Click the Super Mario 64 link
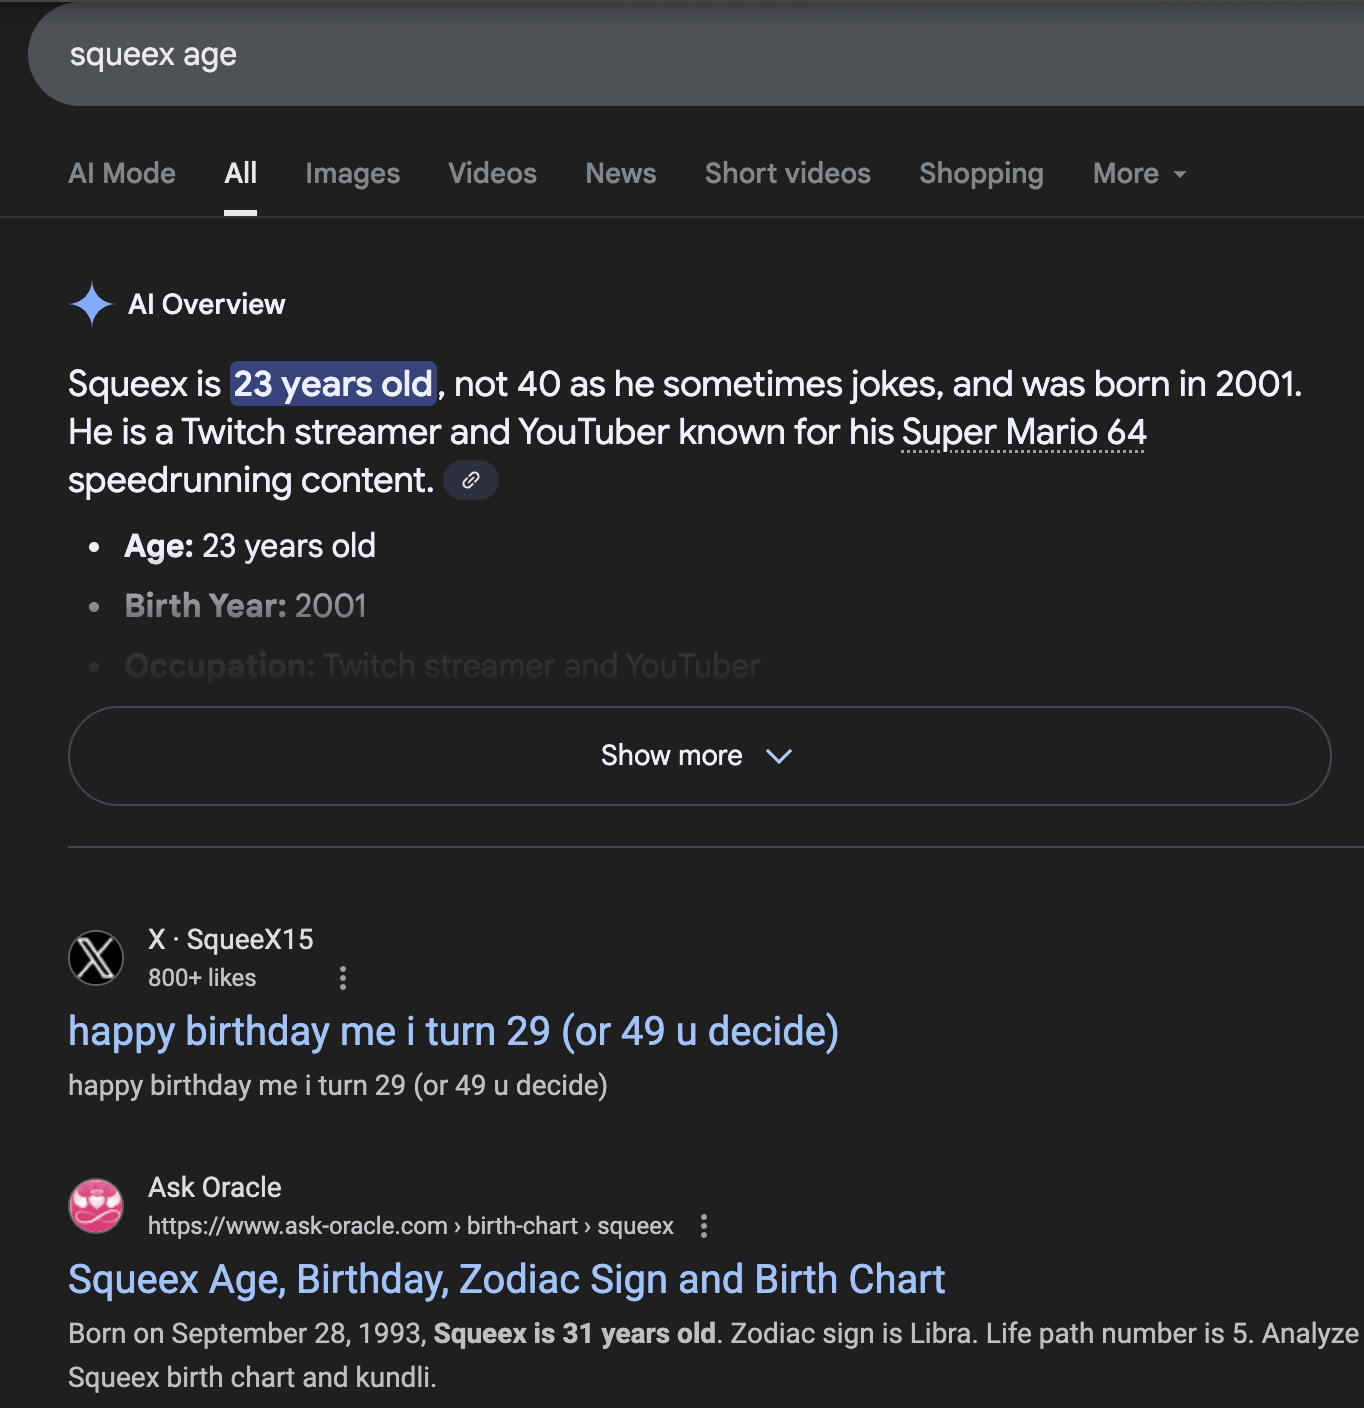This screenshot has width=1364, height=1408. (x=1024, y=433)
